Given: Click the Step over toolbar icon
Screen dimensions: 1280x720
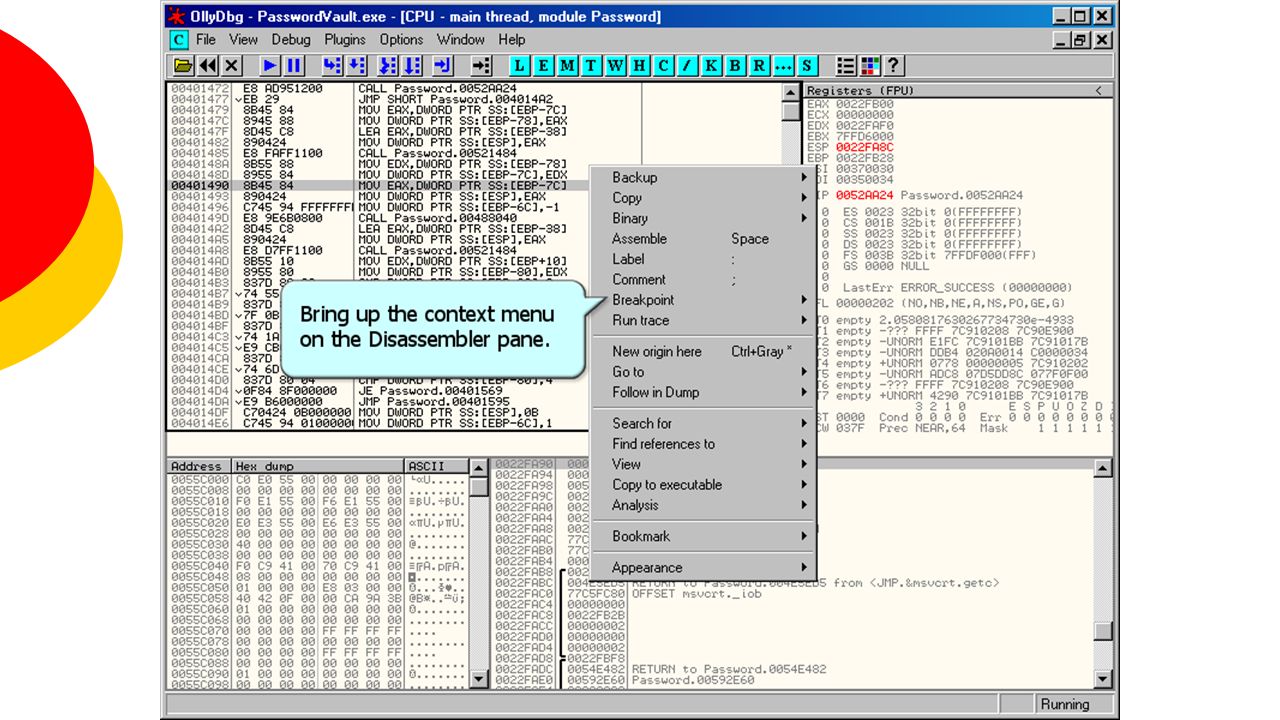Looking at the screenshot, I should [356, 66].
